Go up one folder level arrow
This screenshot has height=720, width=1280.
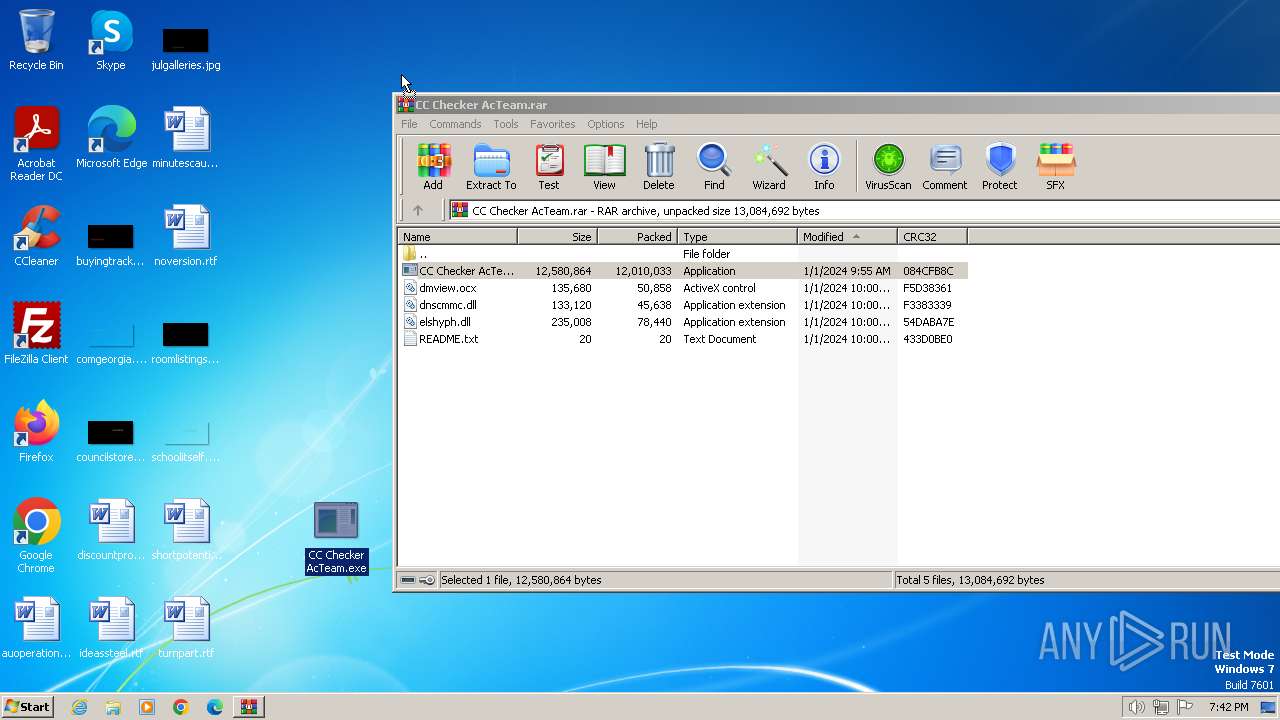click(418, 210)
